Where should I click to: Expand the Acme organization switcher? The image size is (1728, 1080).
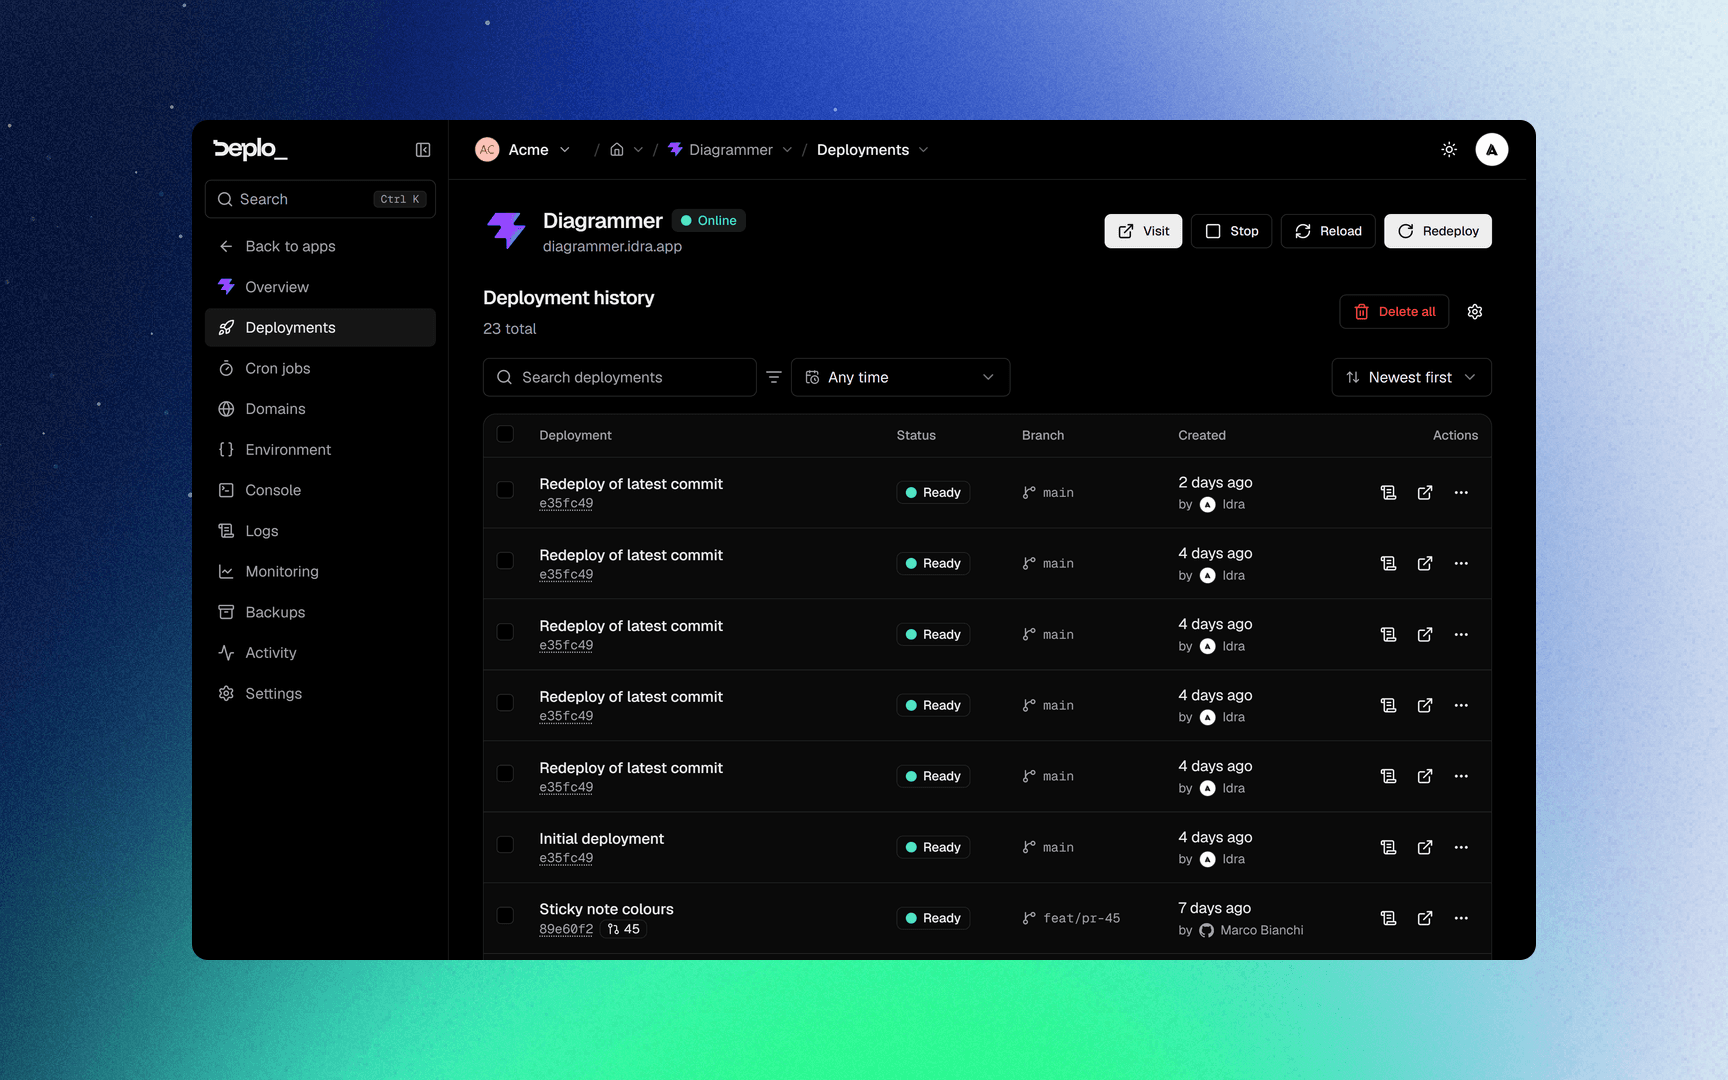523,150
